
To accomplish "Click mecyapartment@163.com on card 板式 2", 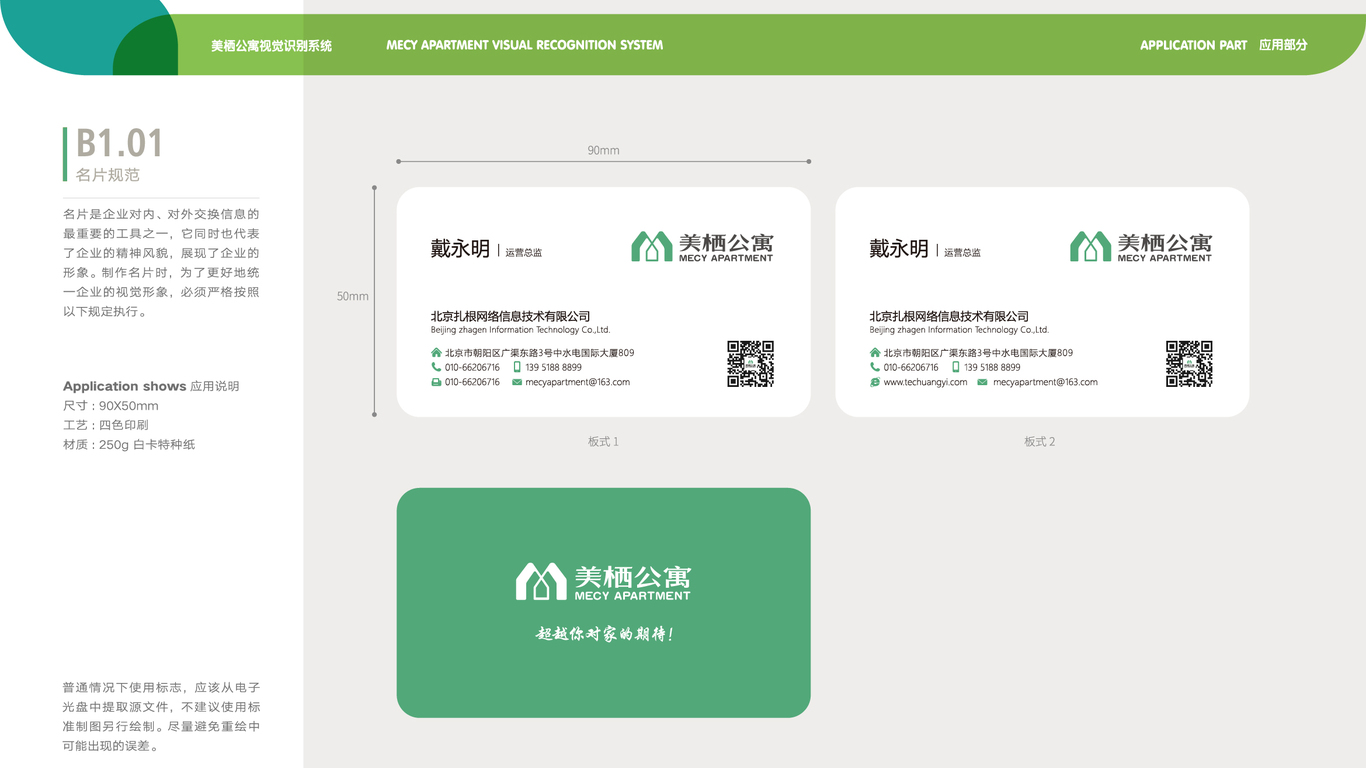I will point(1045,382).
